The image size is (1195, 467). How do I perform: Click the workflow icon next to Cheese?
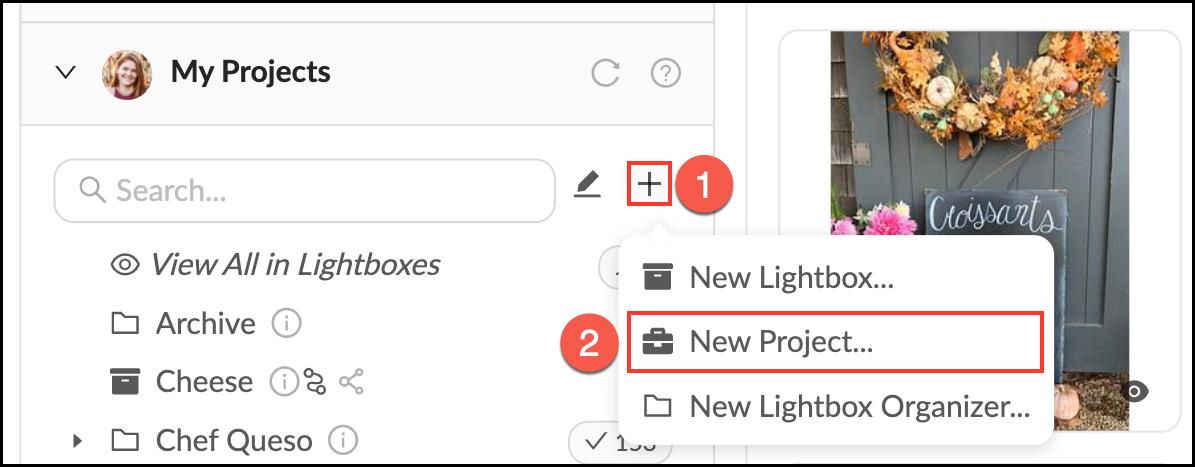[x=315, y=381]
